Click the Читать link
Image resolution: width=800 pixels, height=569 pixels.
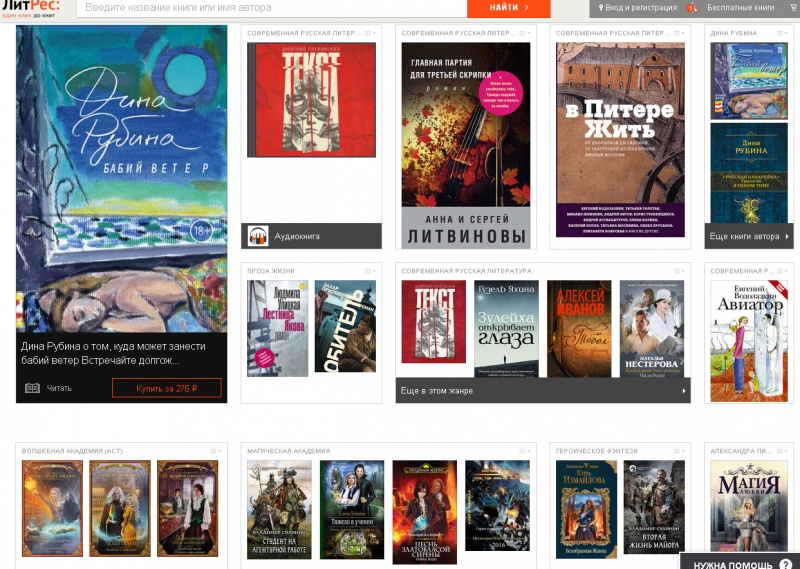click(x=59, y=388)
